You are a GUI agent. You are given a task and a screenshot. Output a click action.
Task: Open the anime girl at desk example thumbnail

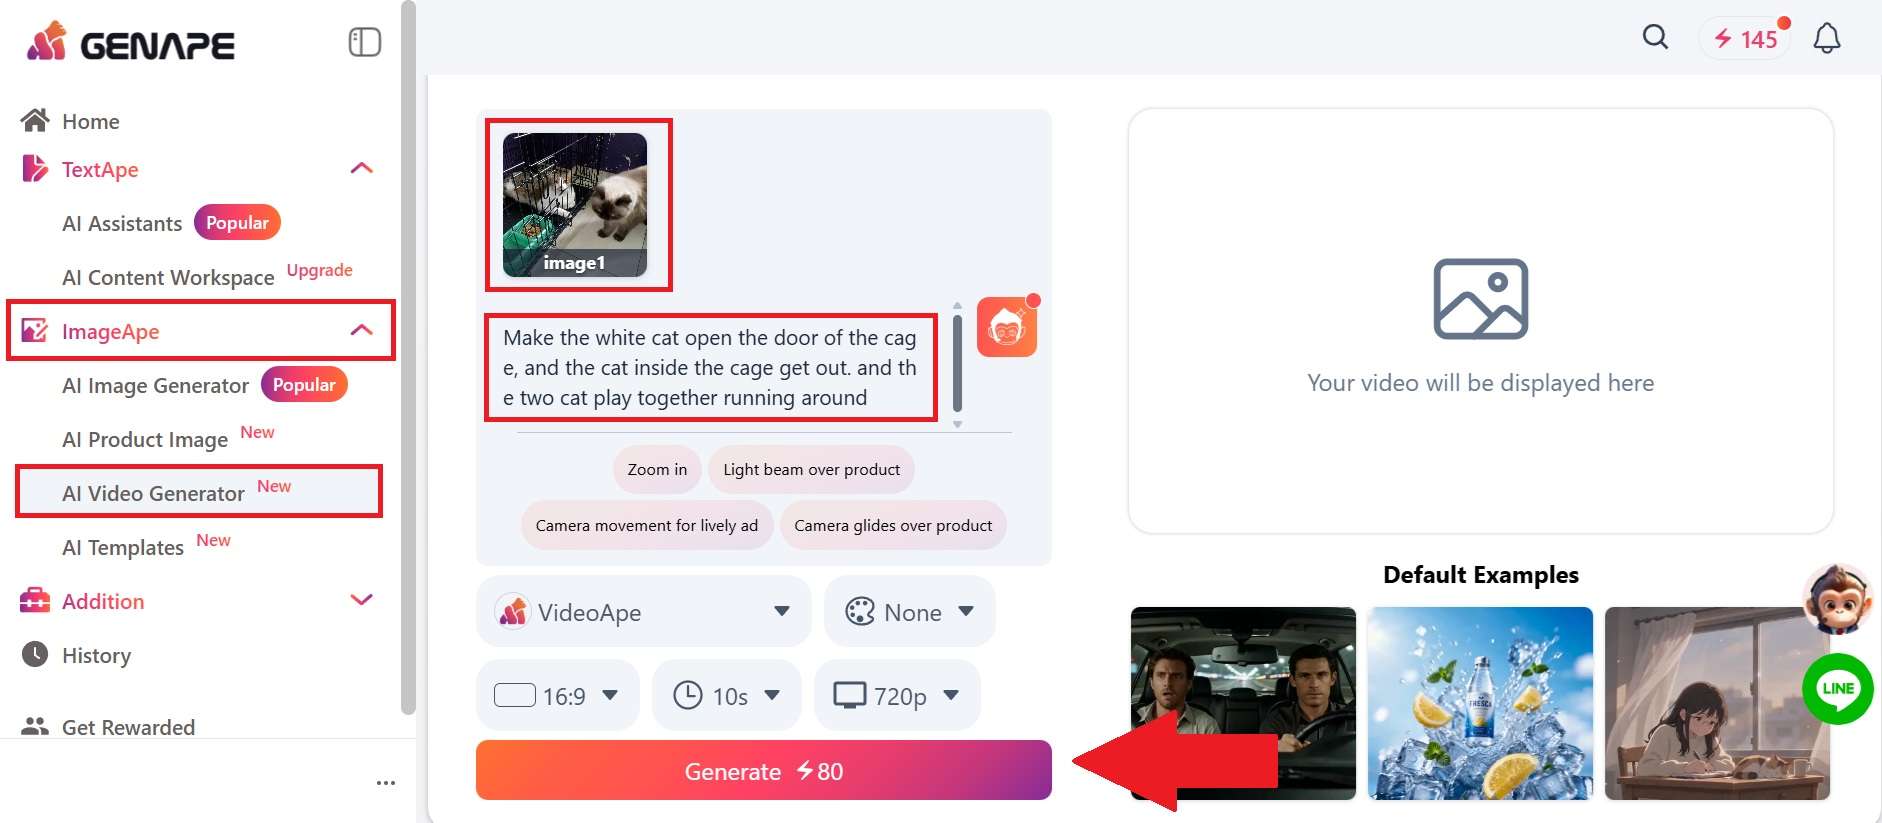coord(1717,703)
